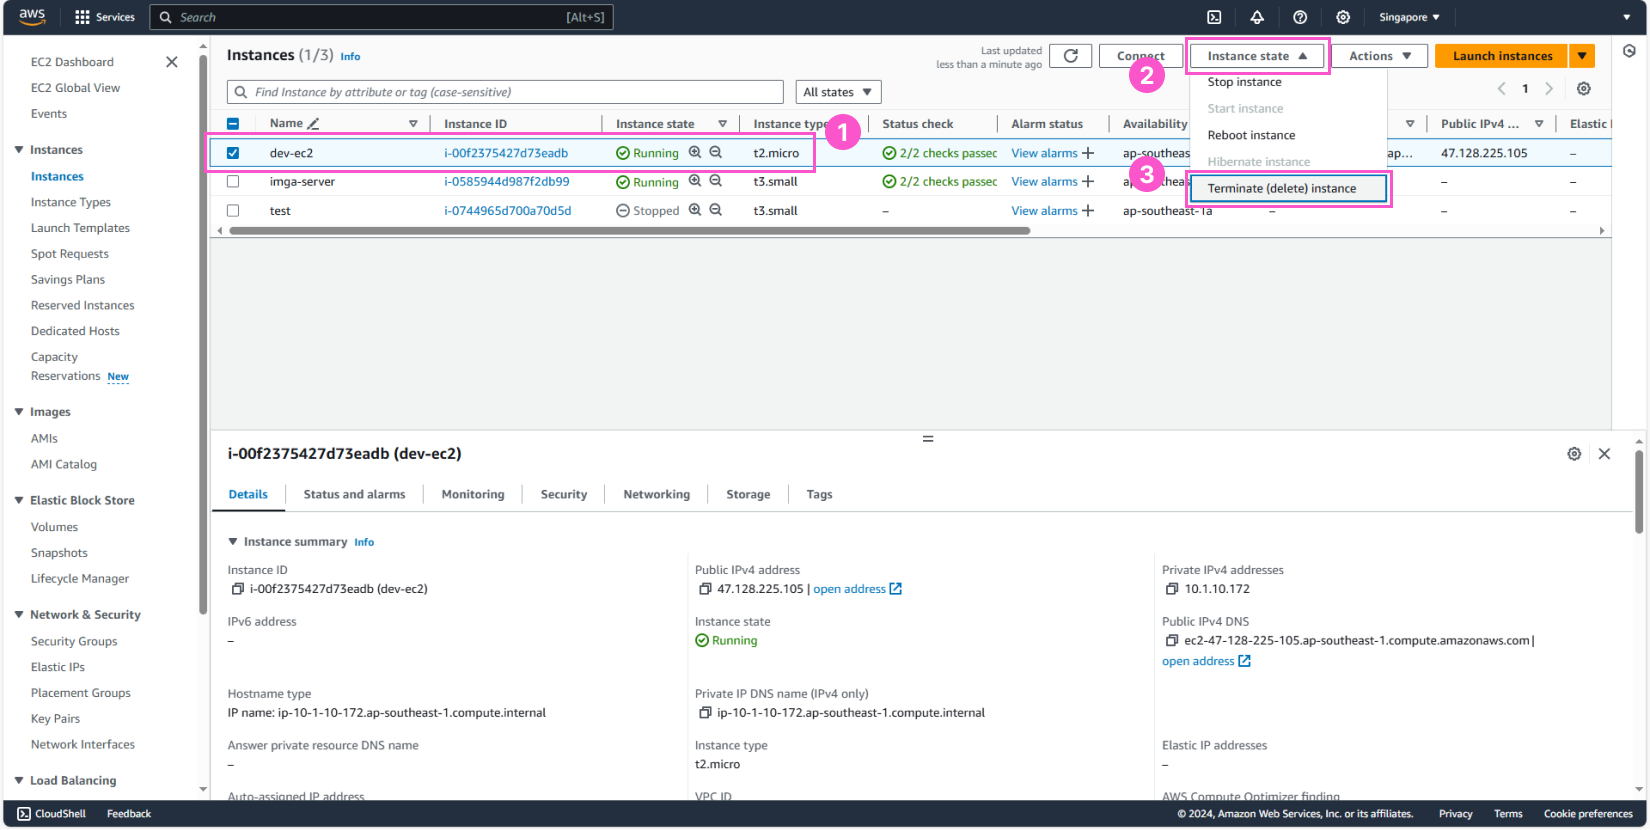Add alarm plus icon for test instance

pos(1088,211)
